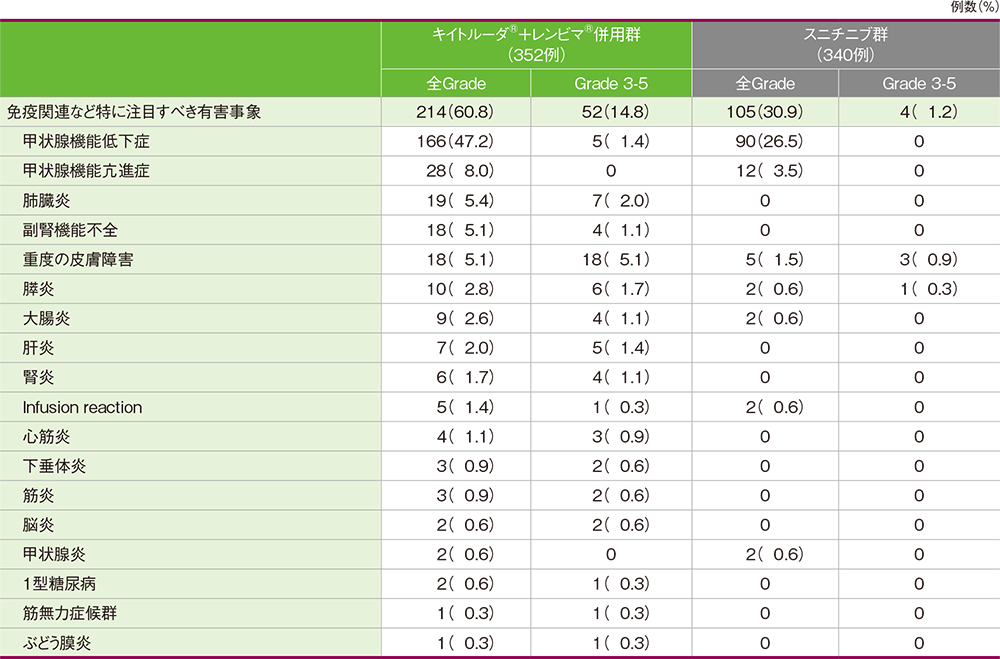Image resolution: width=1000 pixels, height=659 pixels.
Task: Click the スニチニブ群 (340例) column header
Action: [x=845, y=44]
